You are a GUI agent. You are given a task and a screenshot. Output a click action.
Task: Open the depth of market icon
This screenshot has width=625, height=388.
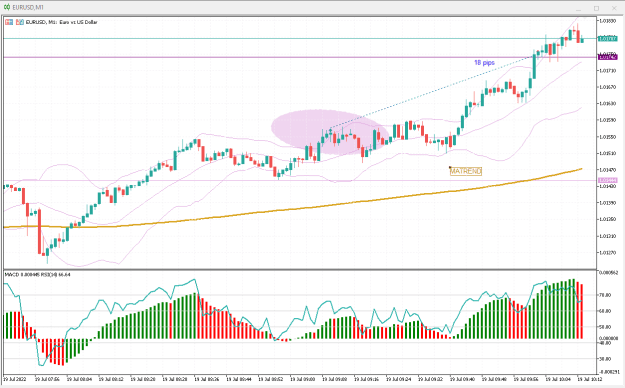pos(20,22)
